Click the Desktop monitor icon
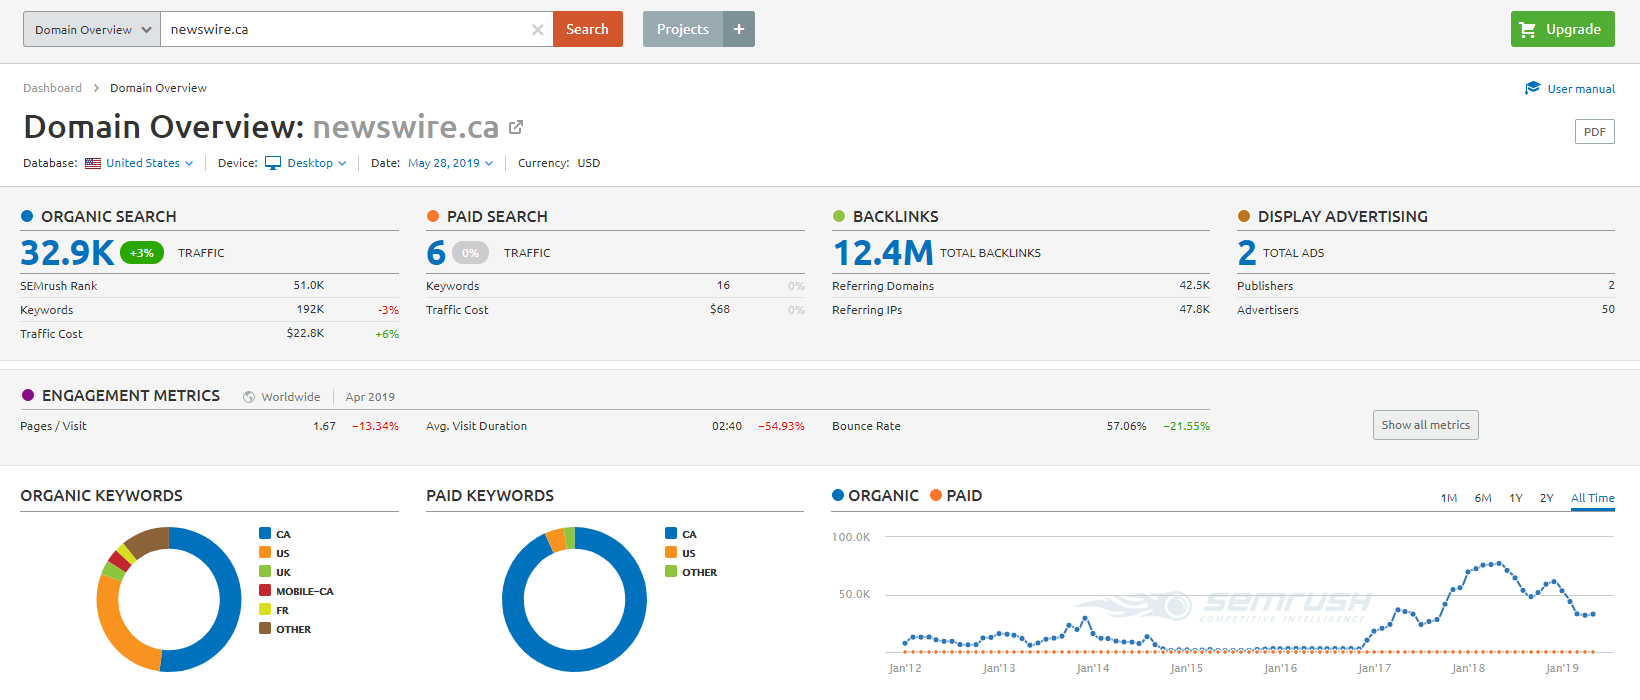The image size is (1640, 700). coord(273,163)
